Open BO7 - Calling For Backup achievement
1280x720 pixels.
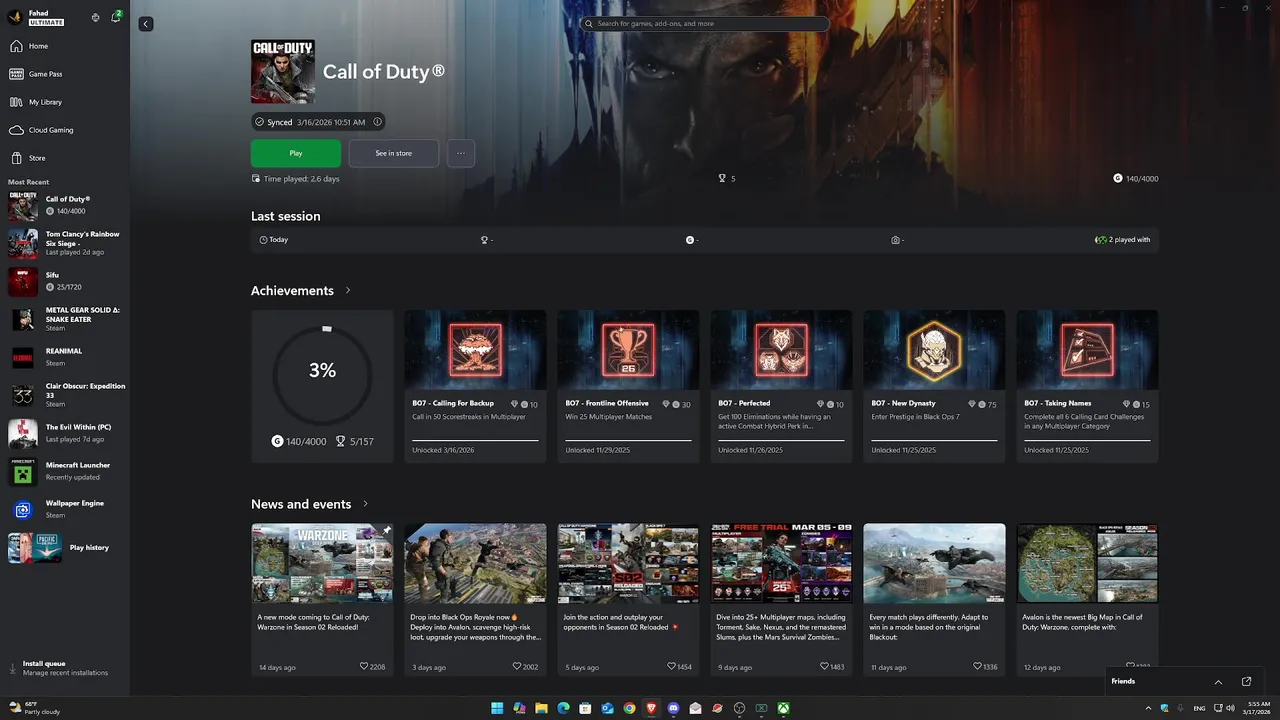pos(475,386)
